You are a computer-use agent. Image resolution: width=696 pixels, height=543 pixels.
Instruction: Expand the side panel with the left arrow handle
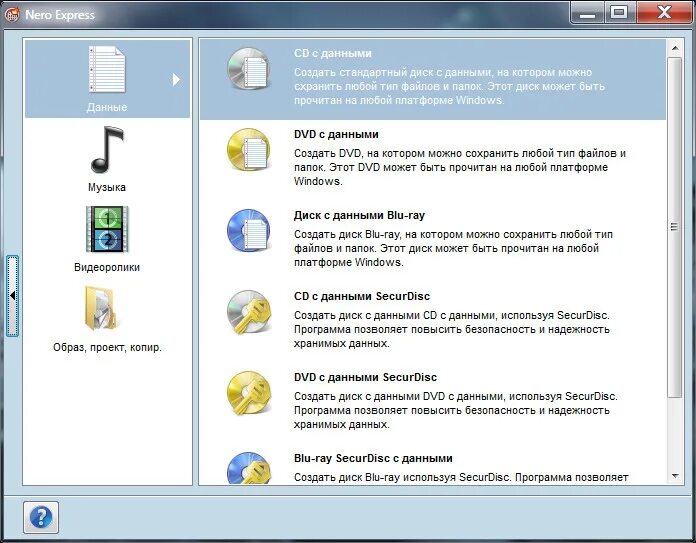(x=12, y=295)
